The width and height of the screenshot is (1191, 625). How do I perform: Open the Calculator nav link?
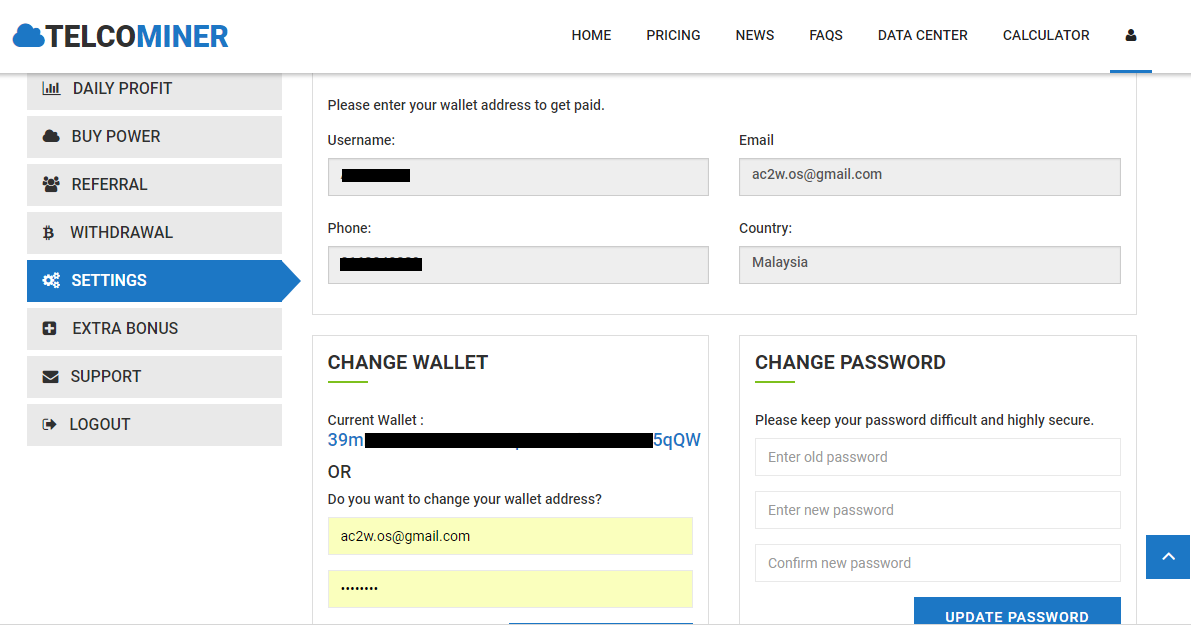[x=1046, y=35]
